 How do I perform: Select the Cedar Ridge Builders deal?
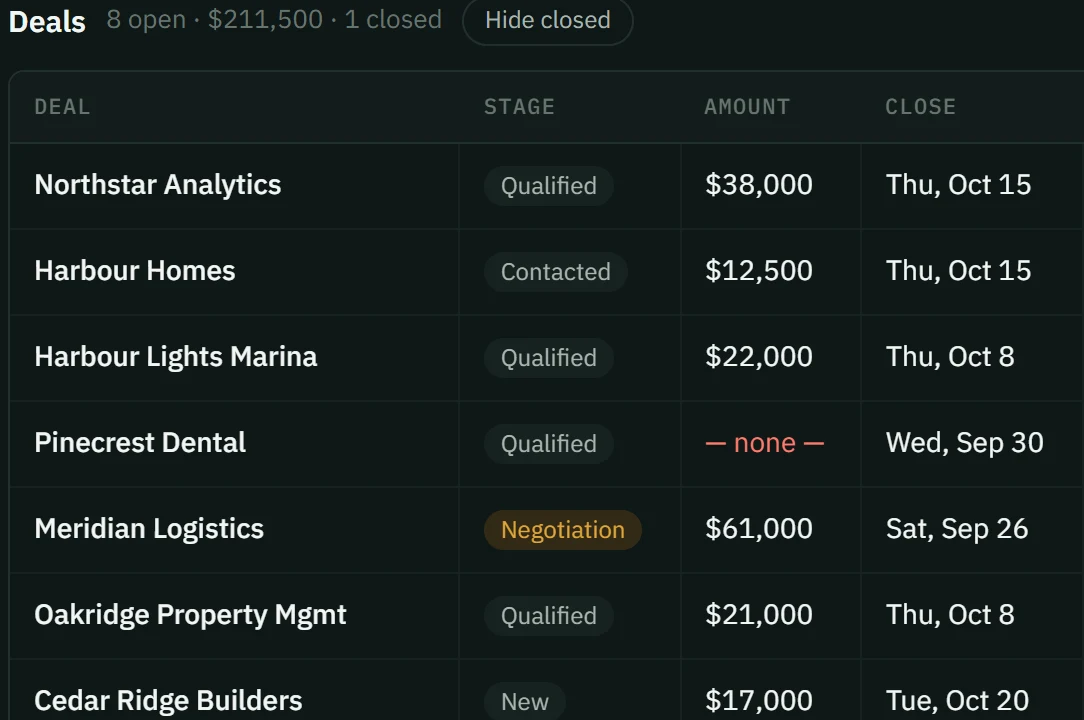pyautogui.click(x=168, y=701)
